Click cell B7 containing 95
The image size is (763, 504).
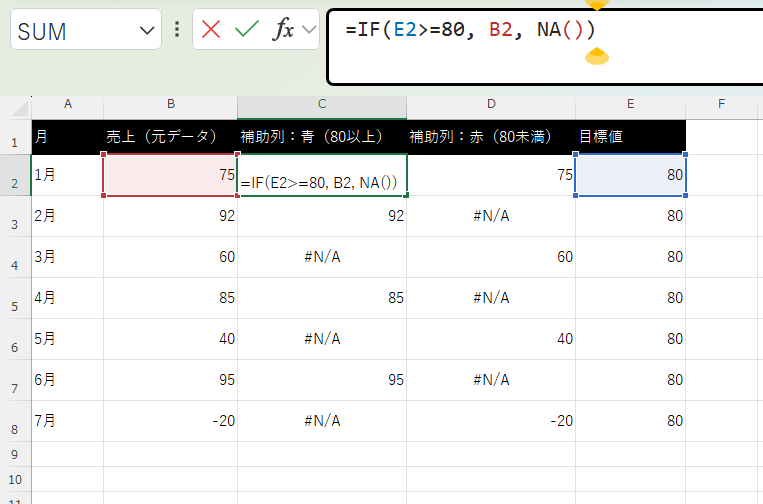click(170, 380)
